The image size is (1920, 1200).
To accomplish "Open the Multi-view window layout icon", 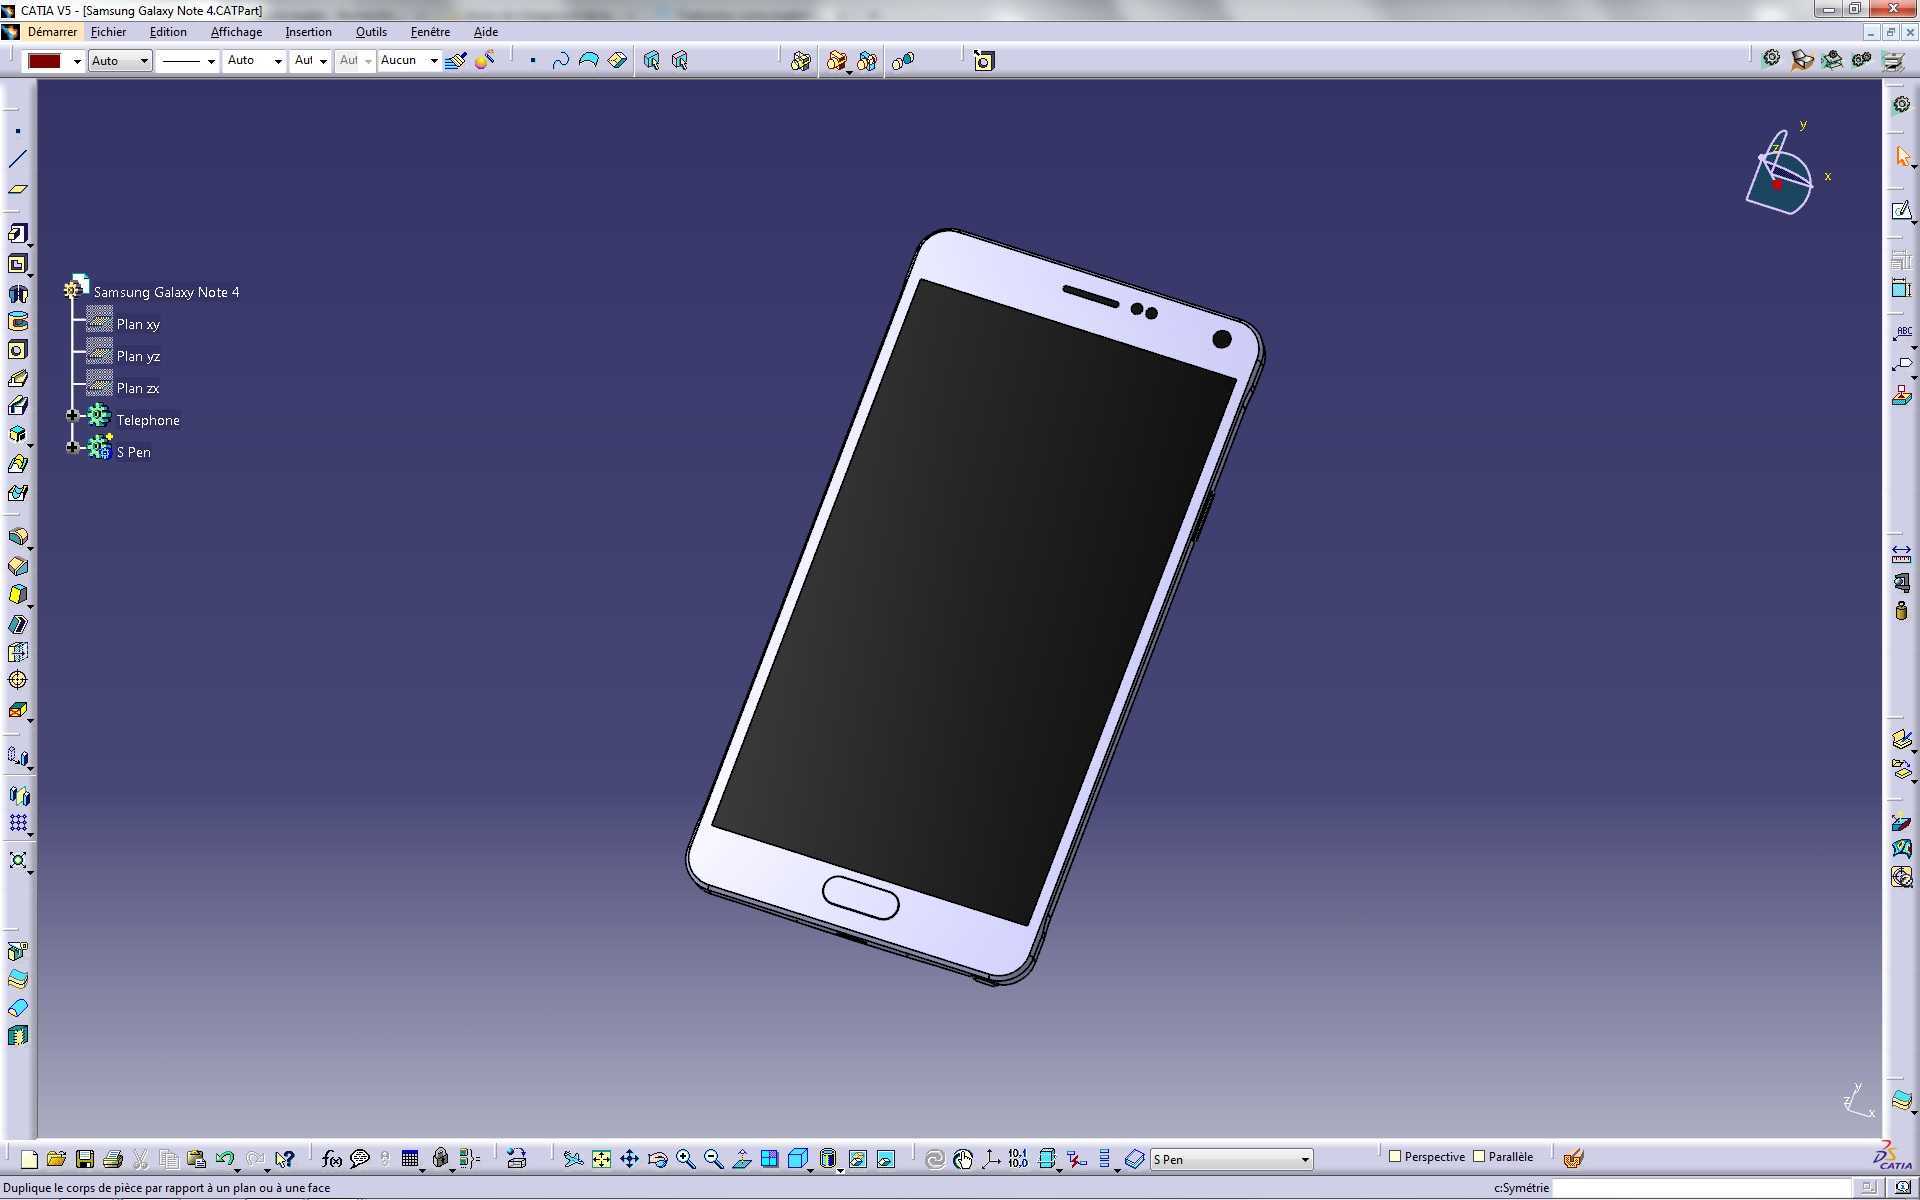I will [x=769, y=1159].
